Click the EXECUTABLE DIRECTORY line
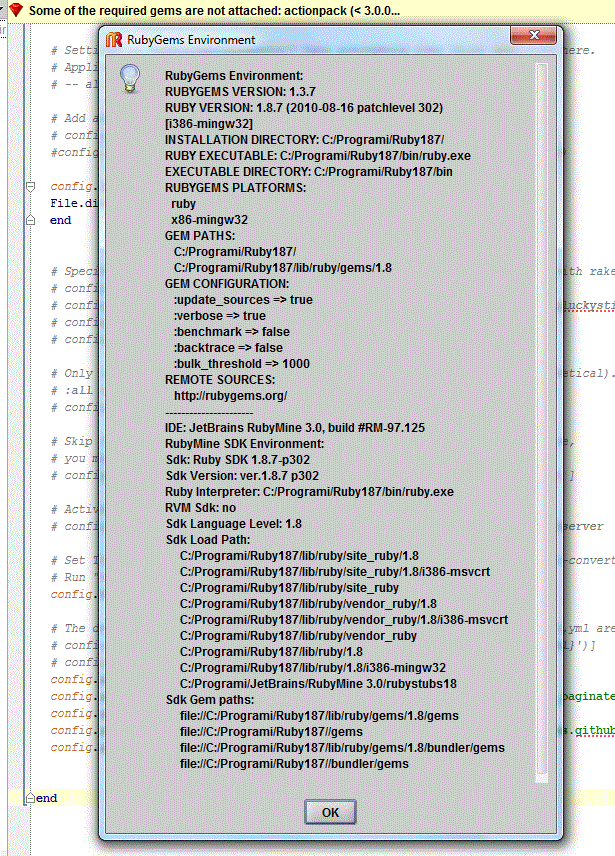Viewport: 615px width, 856px height. tap(308, 171)
